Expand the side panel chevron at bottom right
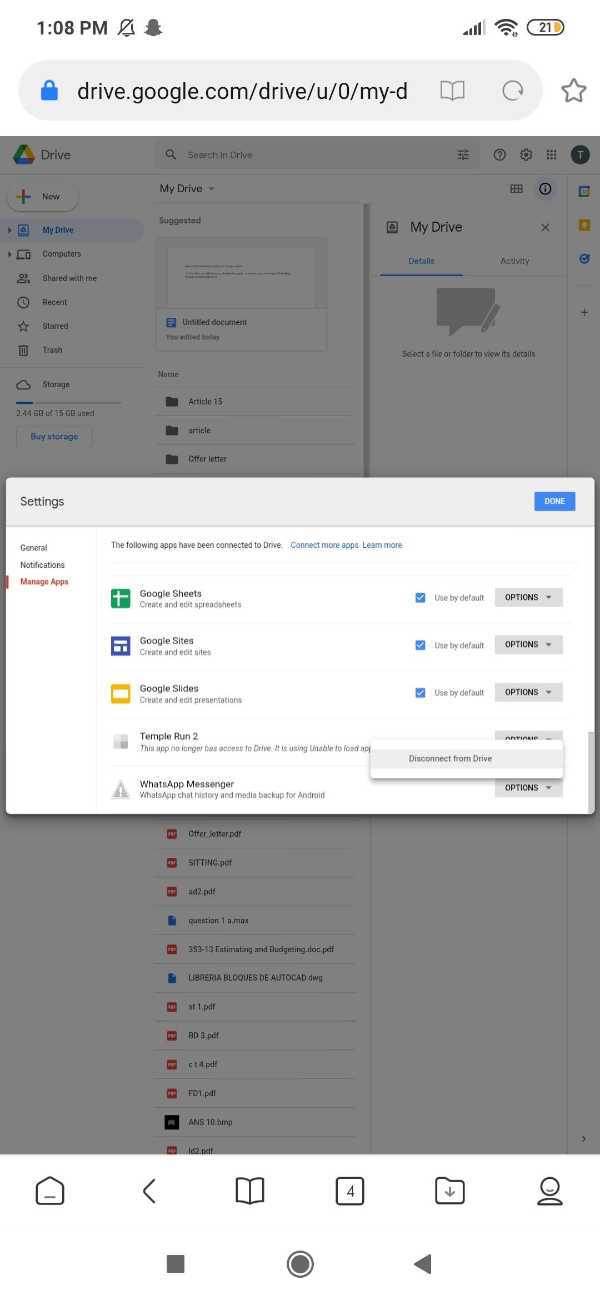The image size is (600, 1300). 584,1139
